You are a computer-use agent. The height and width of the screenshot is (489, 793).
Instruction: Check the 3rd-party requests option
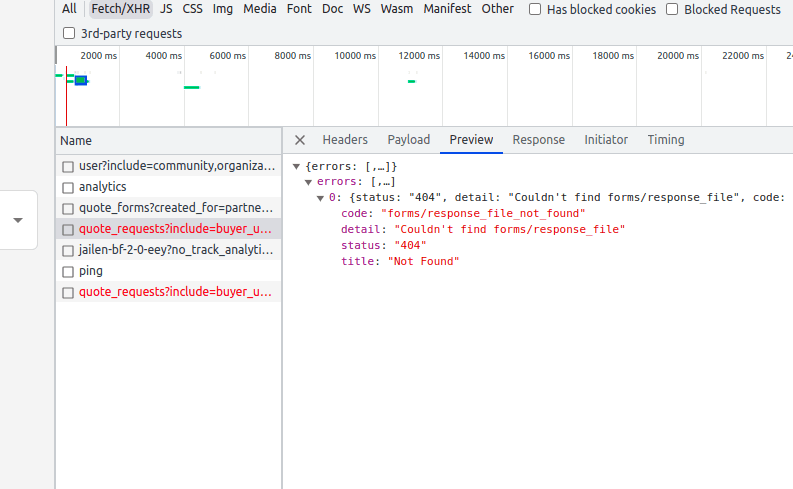[x=69, y=33]
